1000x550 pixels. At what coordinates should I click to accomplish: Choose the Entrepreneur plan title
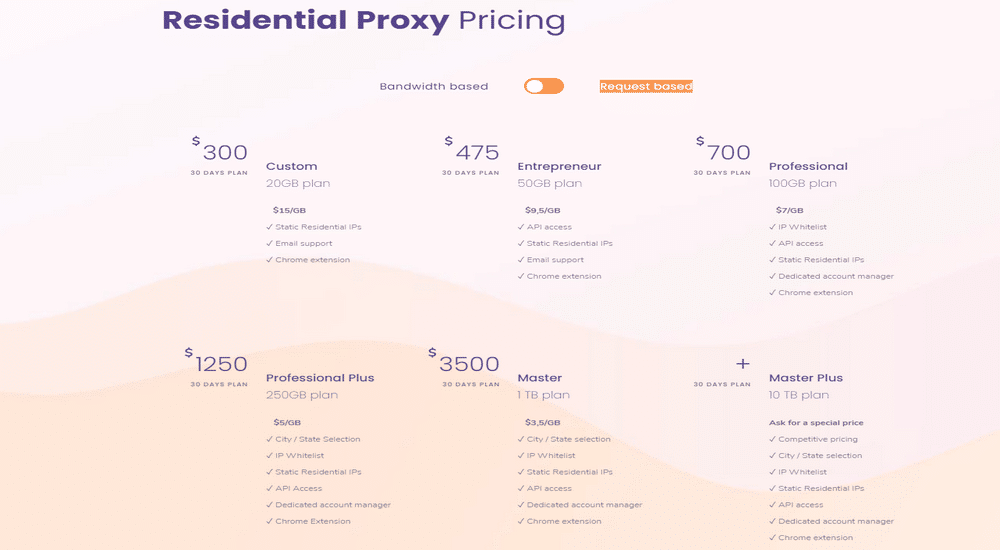click(559, 166)
